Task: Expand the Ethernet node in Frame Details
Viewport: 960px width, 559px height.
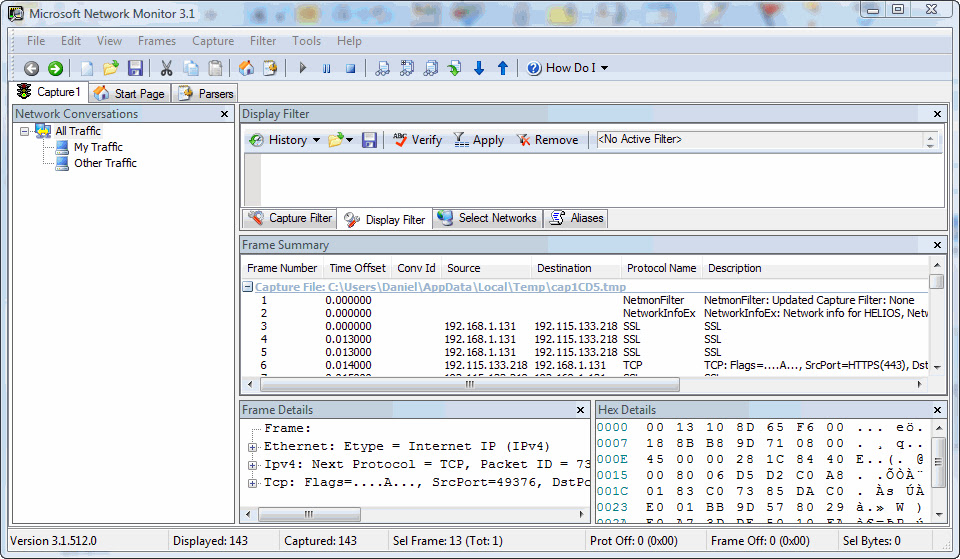Action: click(x=252, y=447)
